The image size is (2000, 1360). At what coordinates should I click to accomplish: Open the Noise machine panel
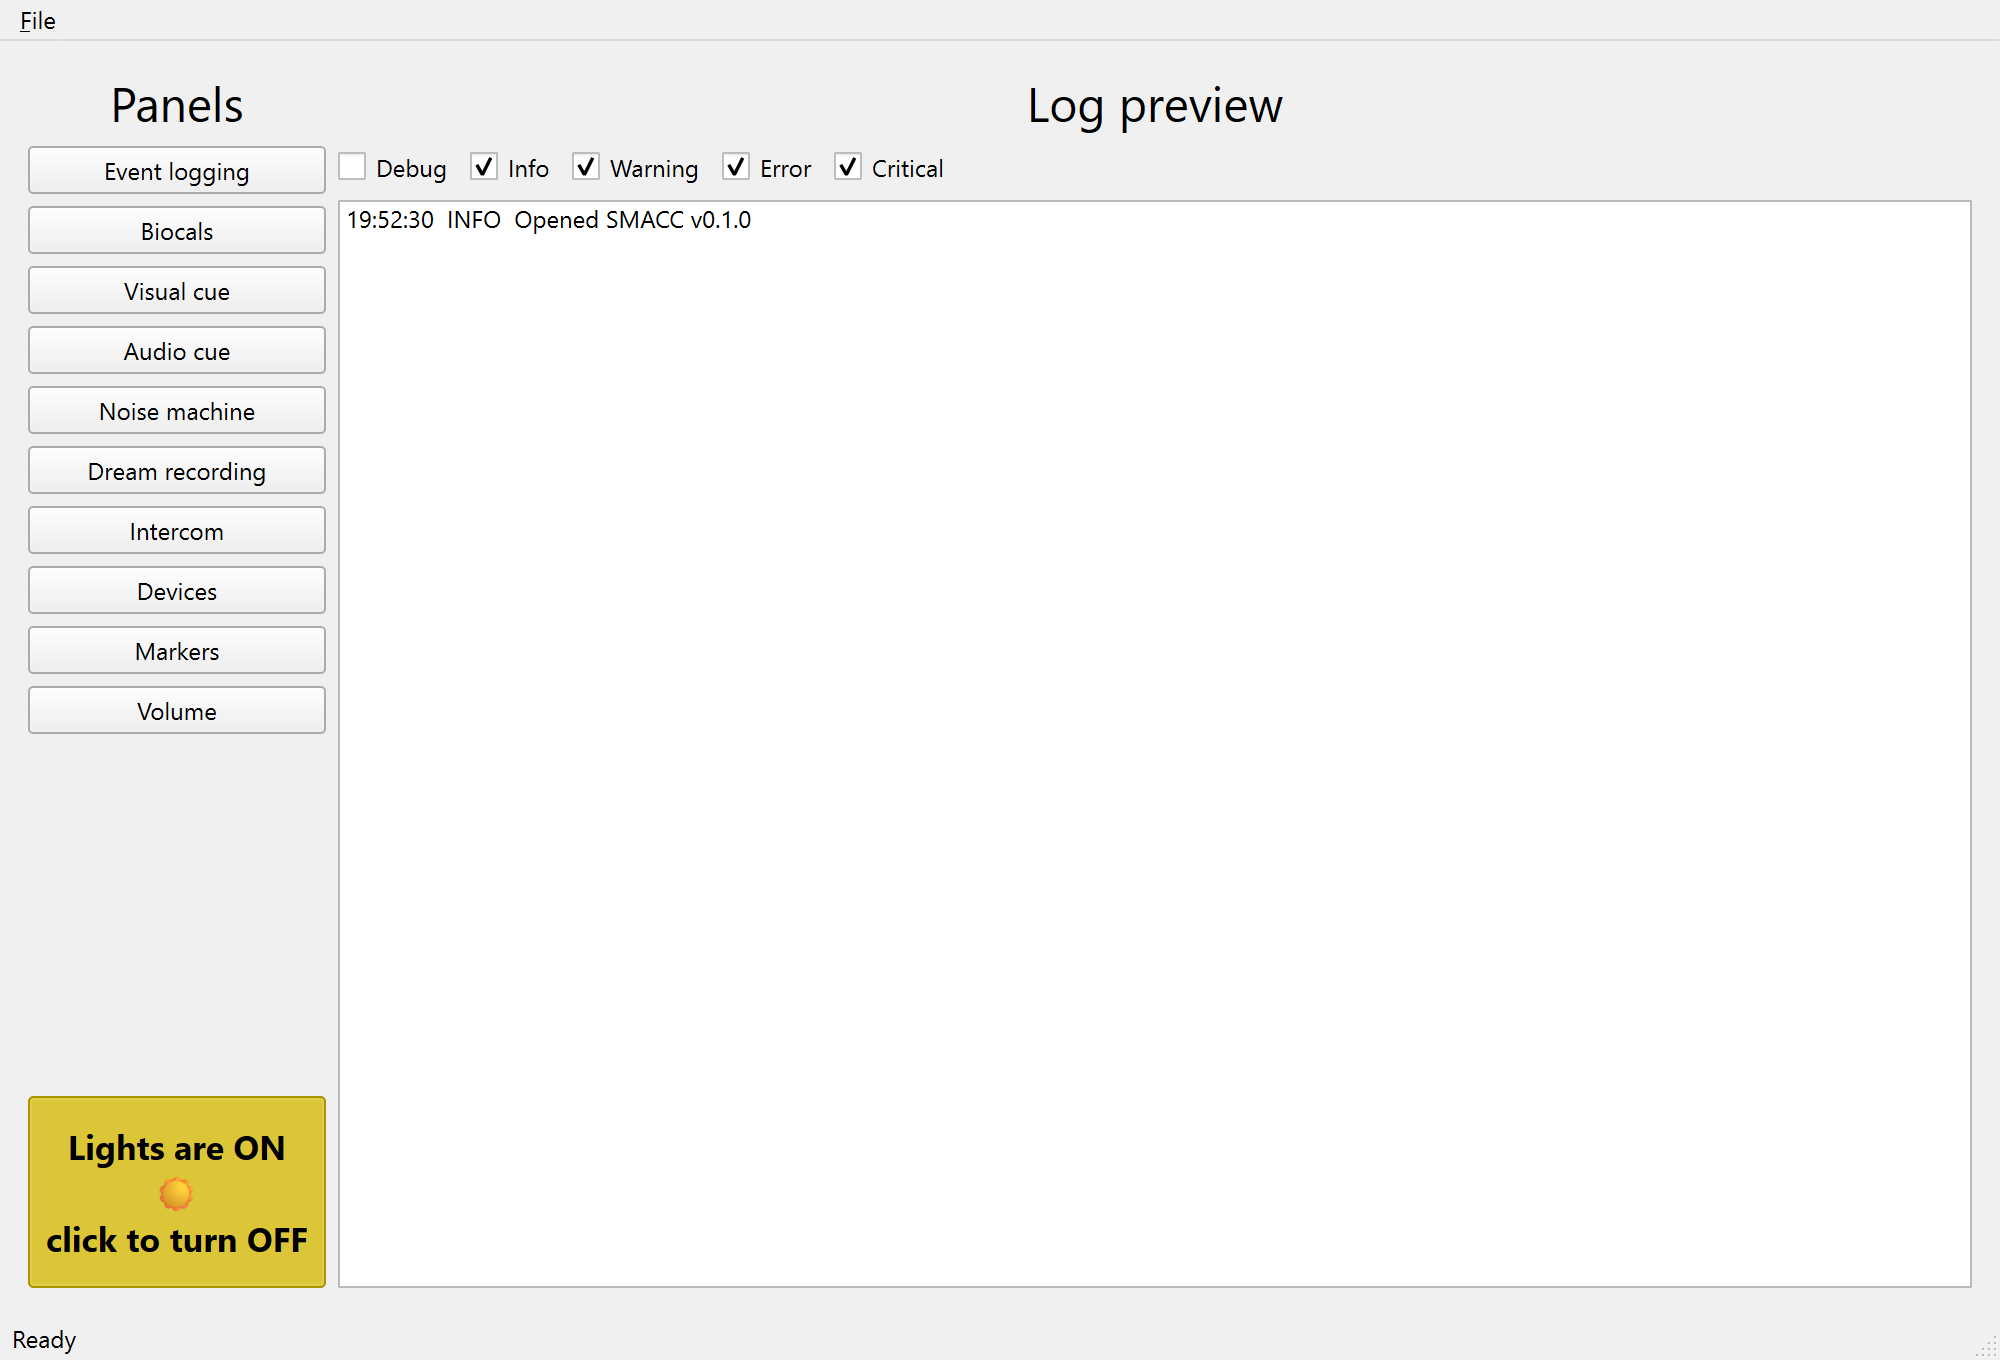[177, 411]
